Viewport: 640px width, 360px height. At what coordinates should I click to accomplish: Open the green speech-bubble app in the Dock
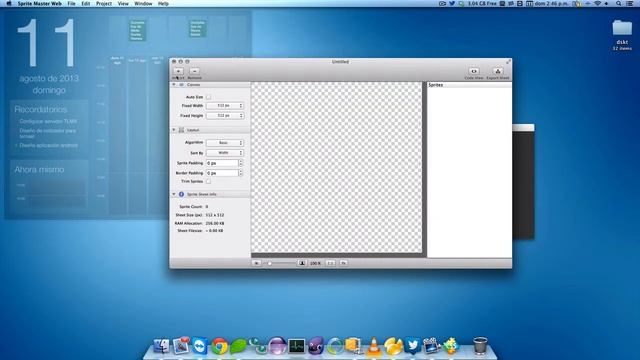238,346
